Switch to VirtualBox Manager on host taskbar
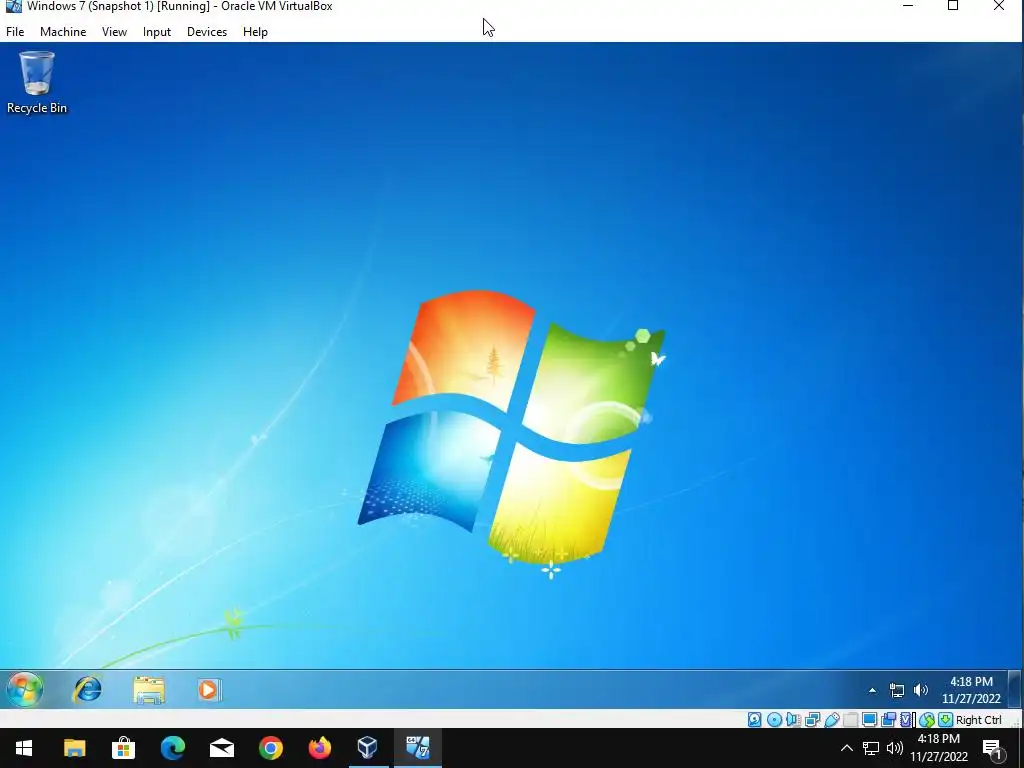 (x=368, y=748)
